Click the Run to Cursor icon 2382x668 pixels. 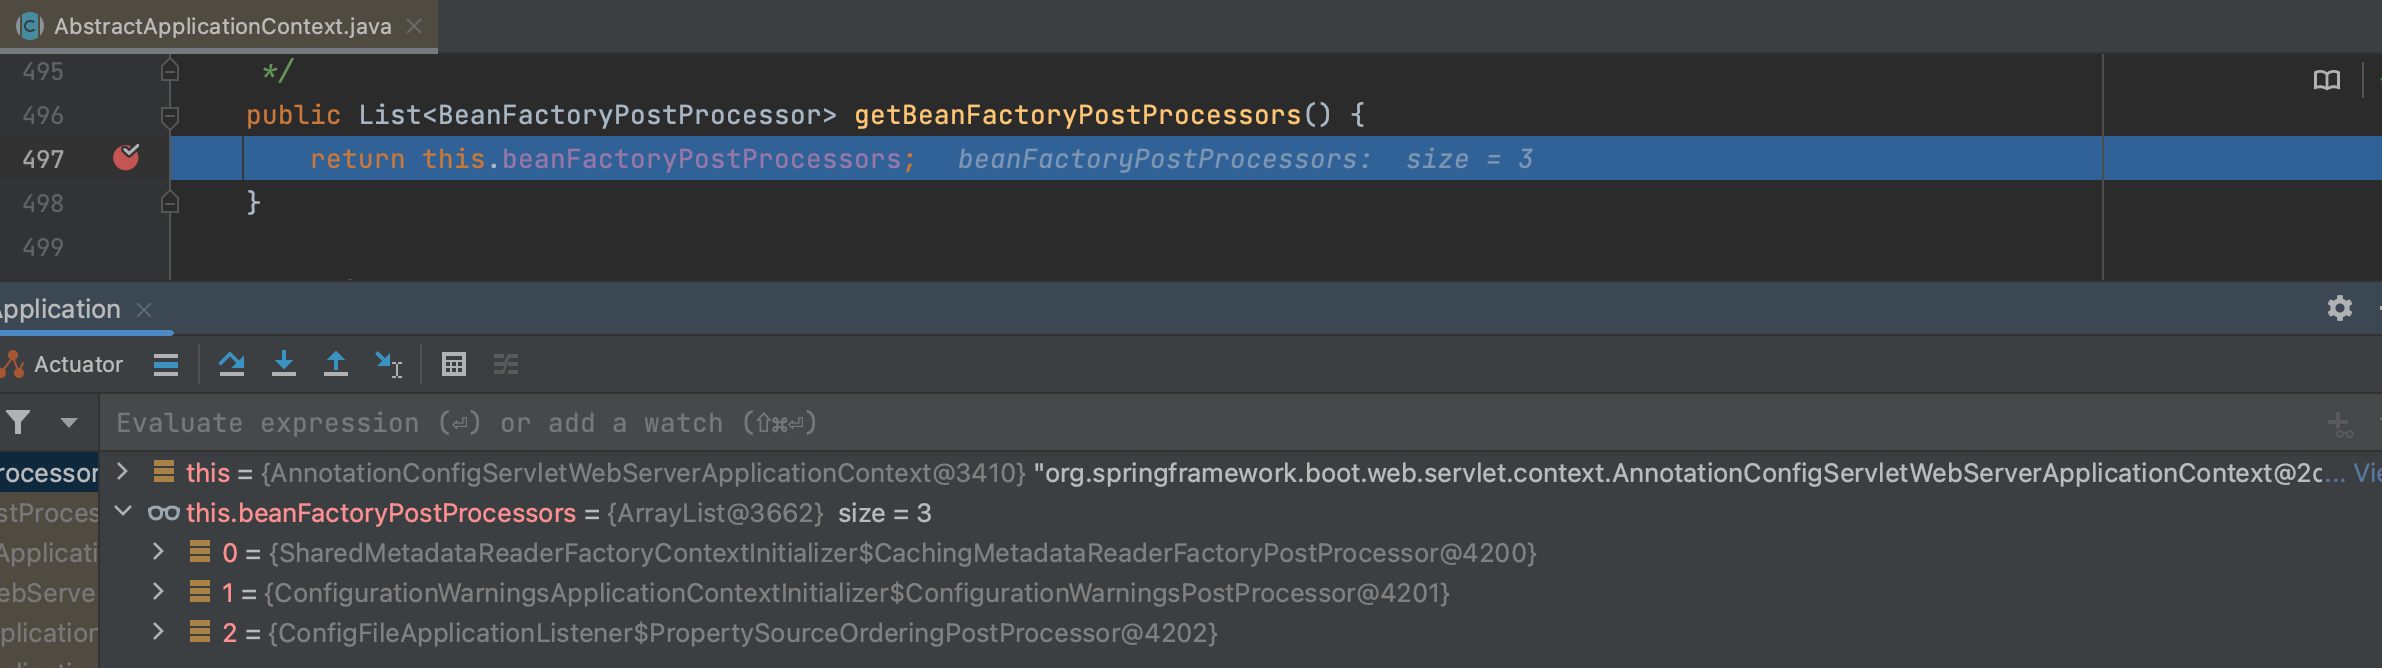[x=388, y=364]
